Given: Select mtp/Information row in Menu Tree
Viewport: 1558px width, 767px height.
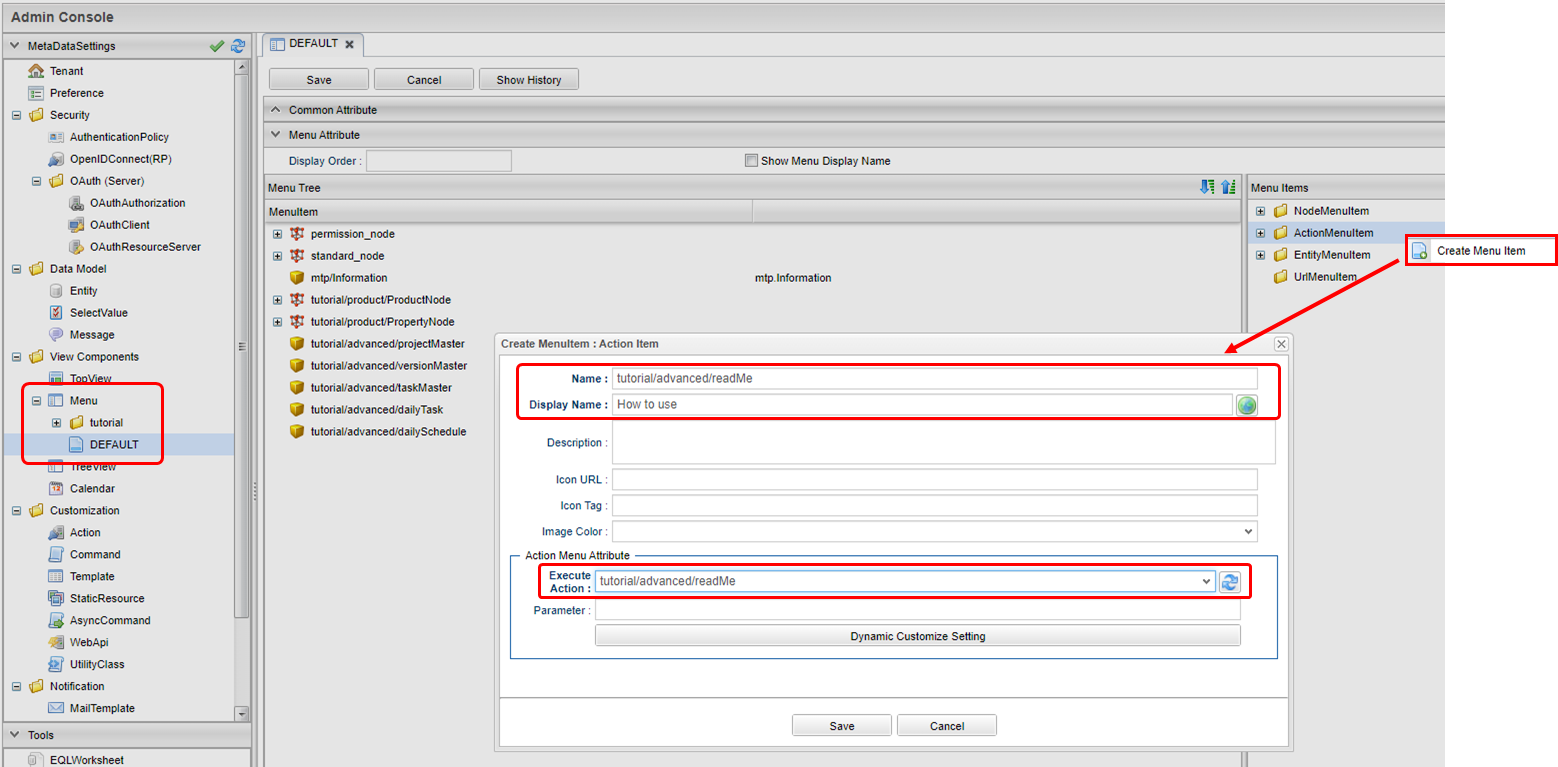Looking at the screenshot, I should pyautogui.click(x=753, y=278).
